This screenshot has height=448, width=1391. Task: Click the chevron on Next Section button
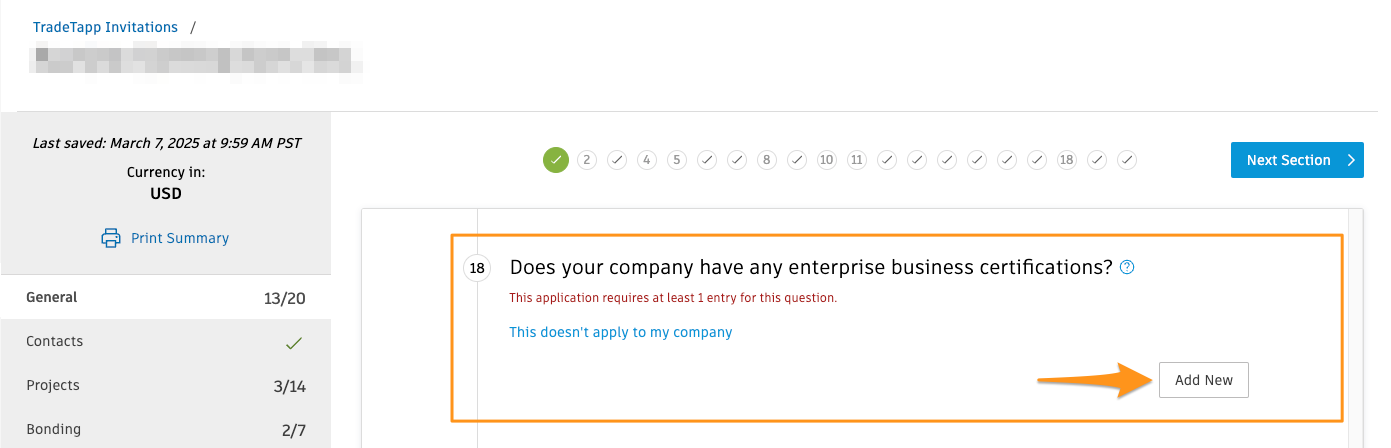1351,160
